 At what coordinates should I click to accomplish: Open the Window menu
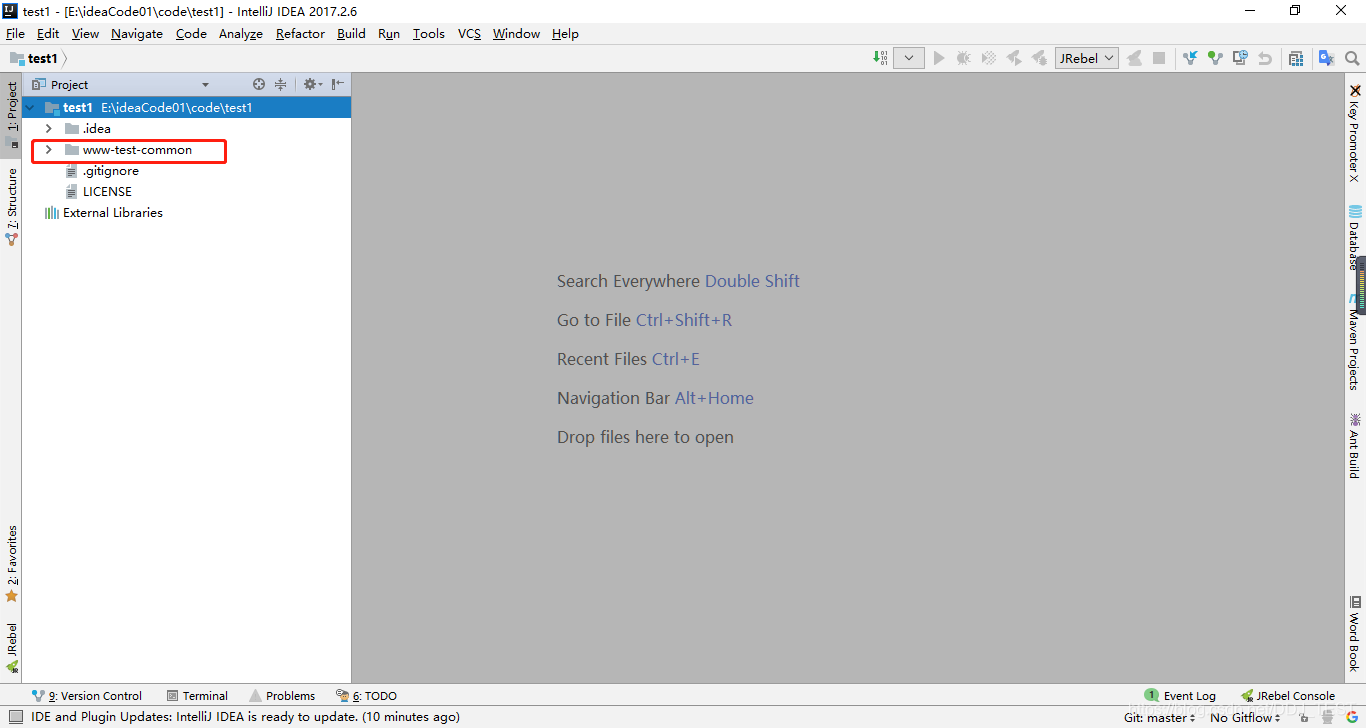click(516, 33)
